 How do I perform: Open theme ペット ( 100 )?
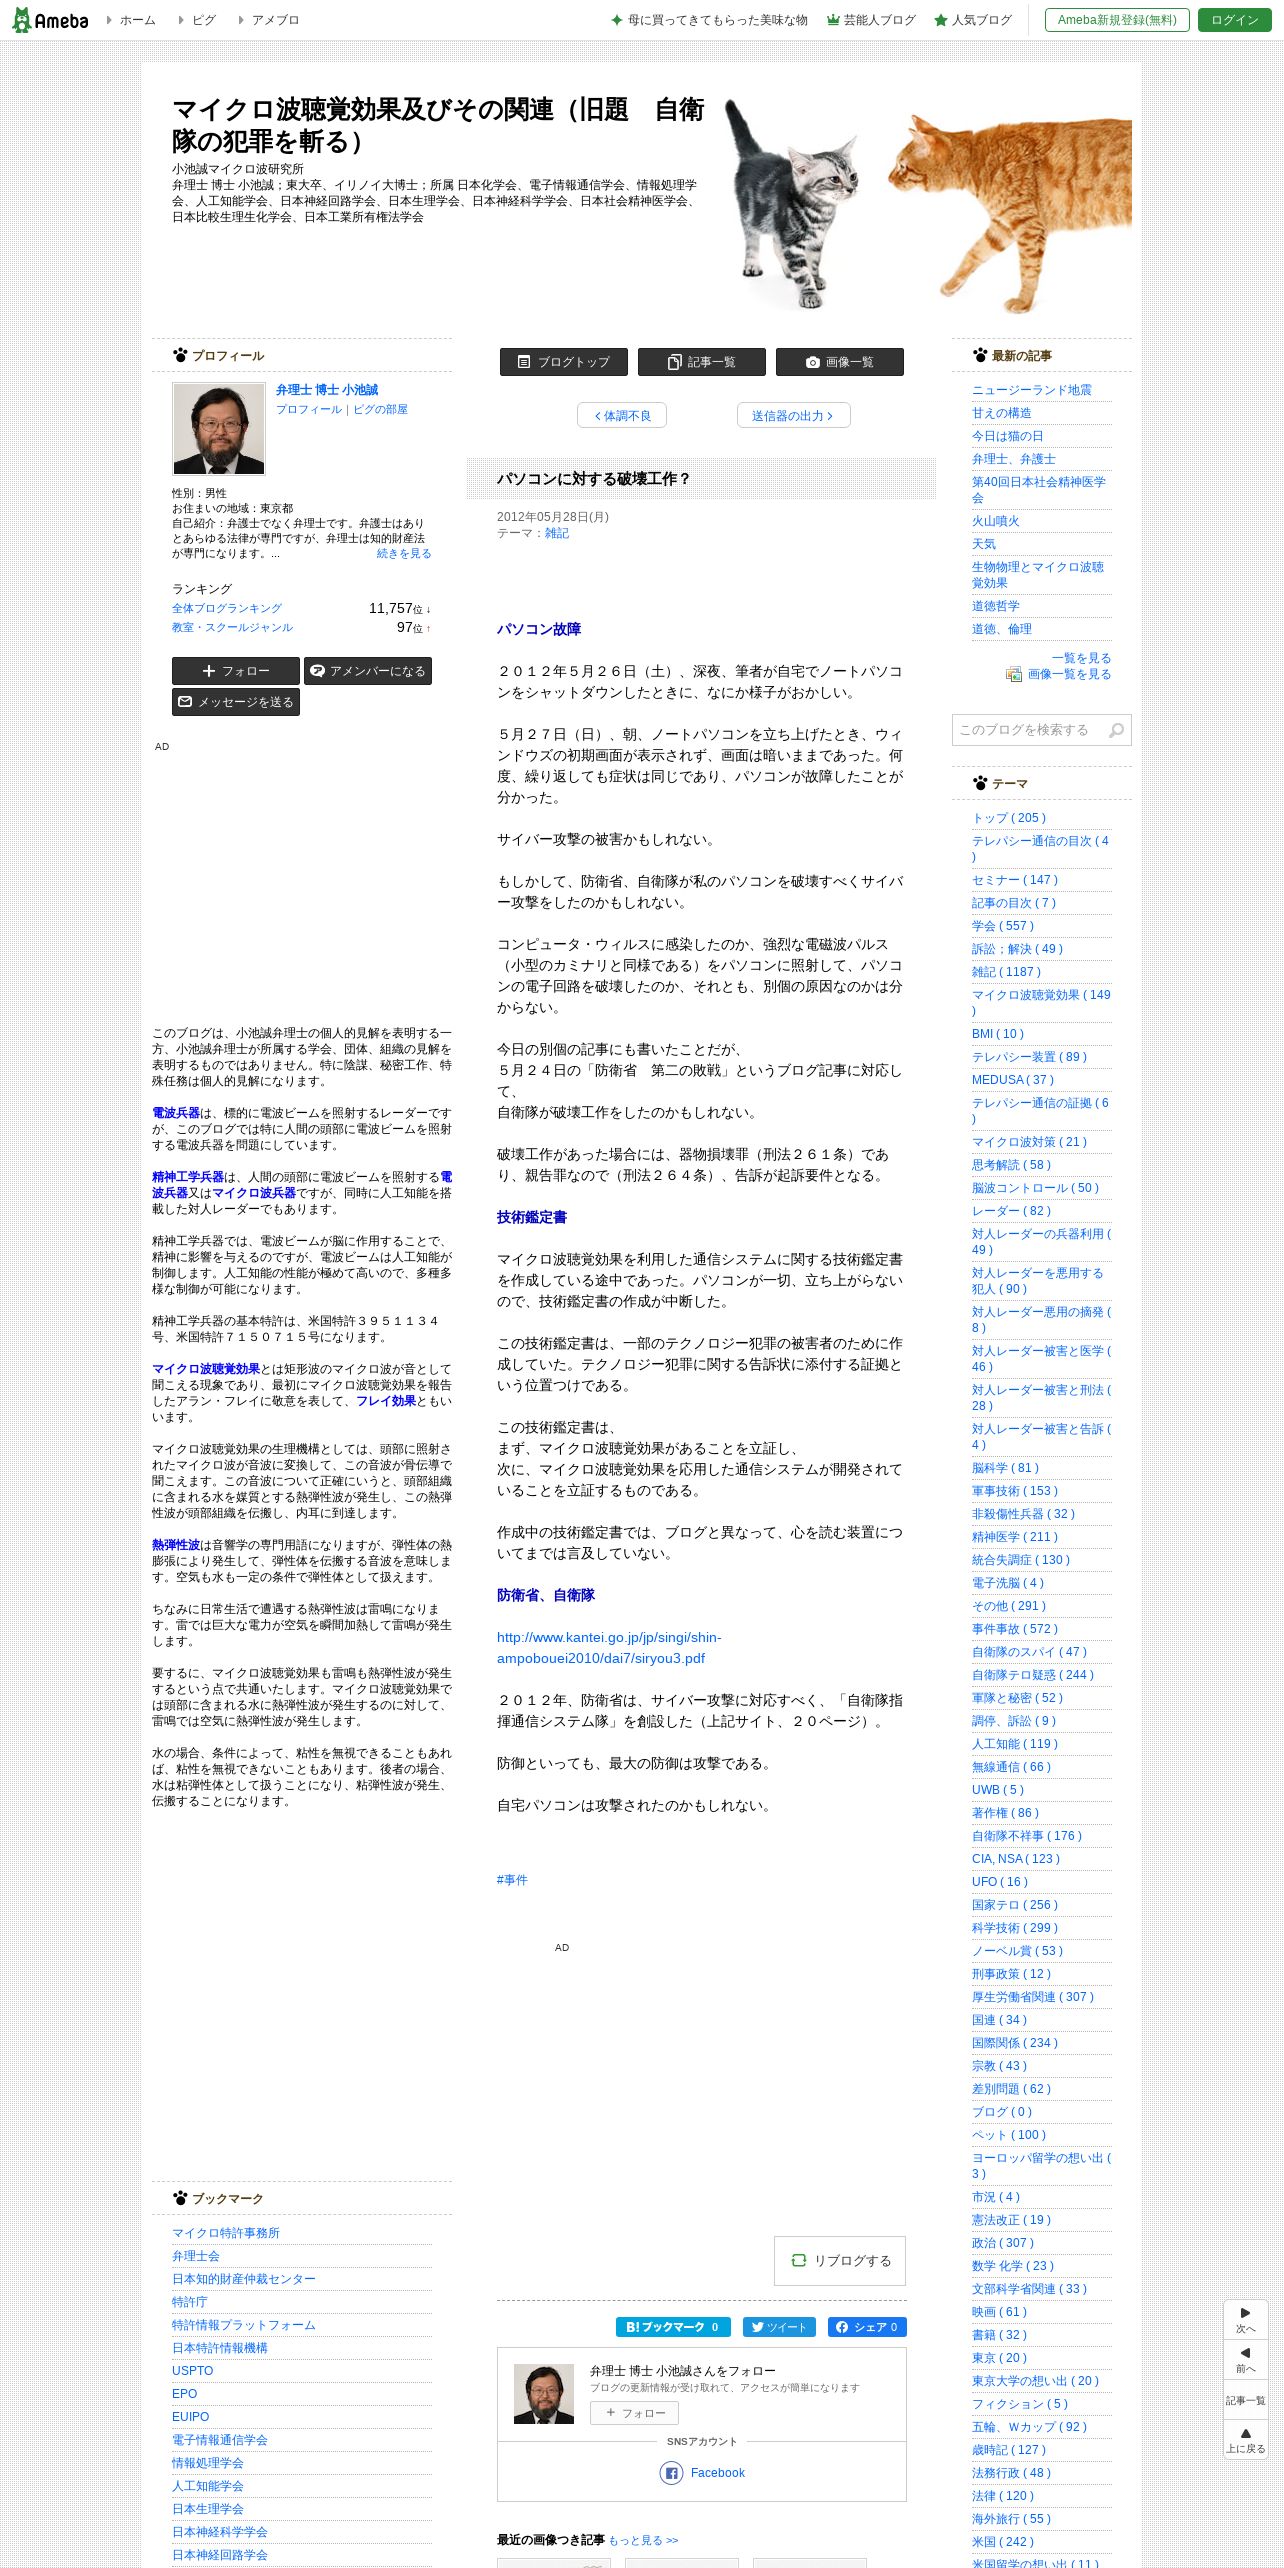[1009, 2135]
